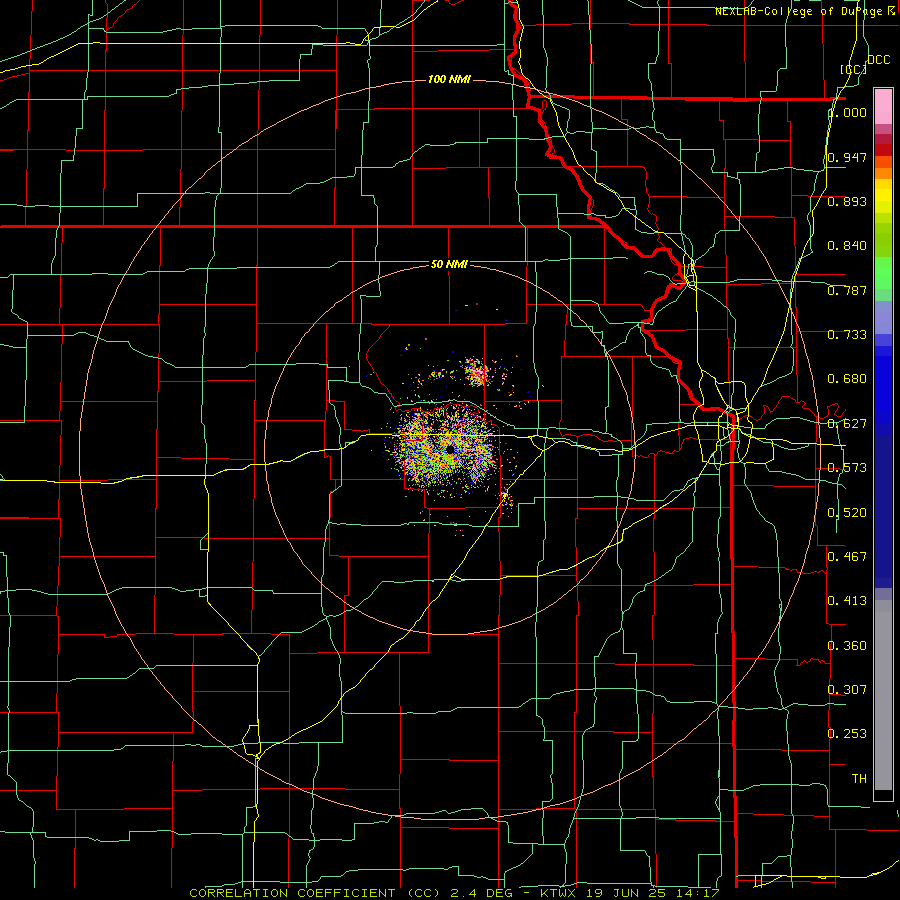The height and width of the screenshot is (900, 900).
Task: Click the 0.360 scale value
Action: pos(847,646)
